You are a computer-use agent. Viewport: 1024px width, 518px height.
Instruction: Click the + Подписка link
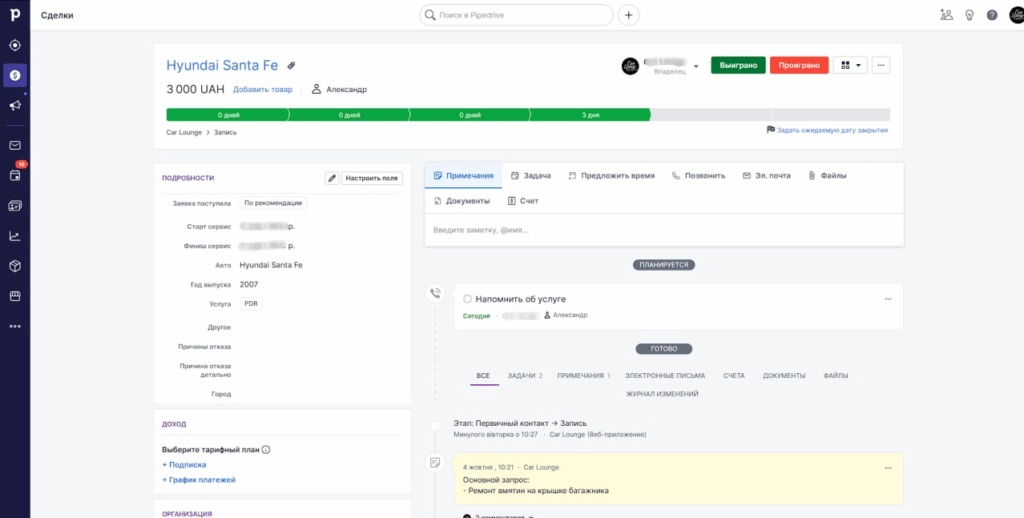[x=184, y=464]
